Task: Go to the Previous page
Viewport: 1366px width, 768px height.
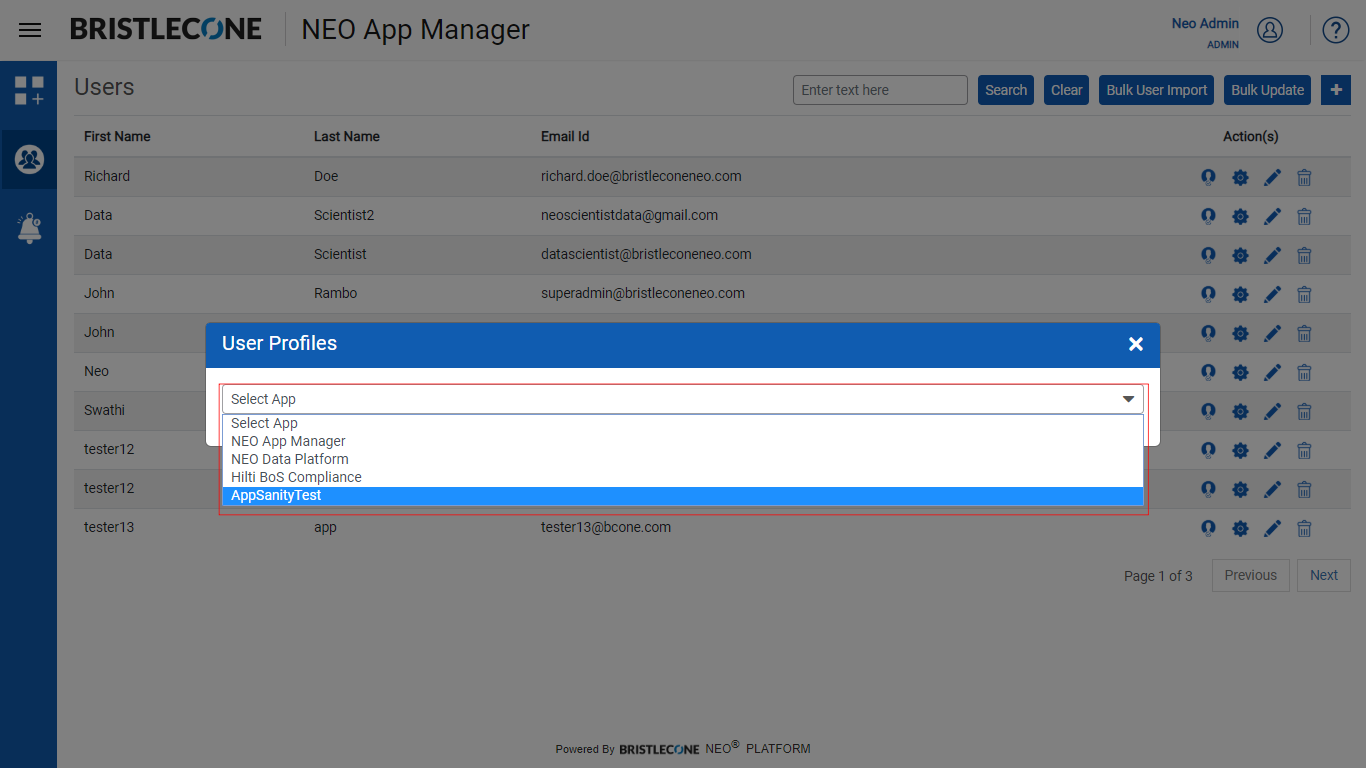Action: pyautogui.click(x=1251, y=575)
